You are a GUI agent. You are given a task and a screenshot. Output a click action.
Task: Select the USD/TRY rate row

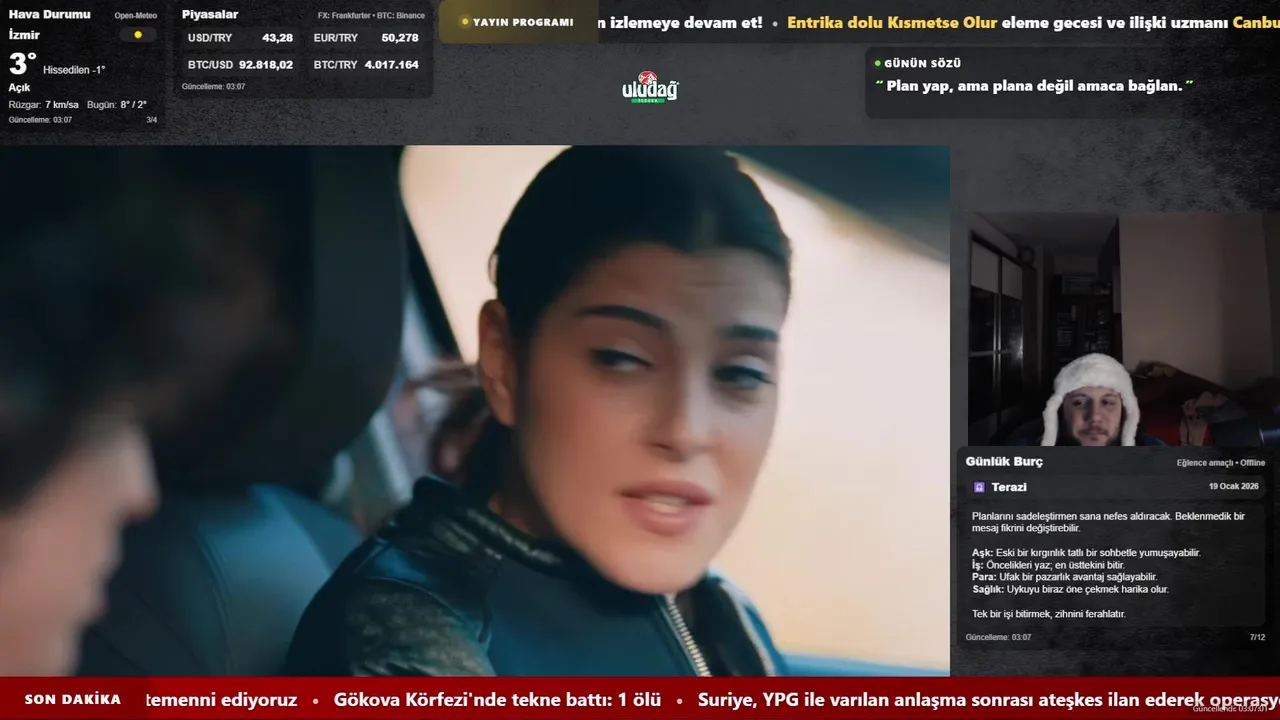click(x=240, y=38)
